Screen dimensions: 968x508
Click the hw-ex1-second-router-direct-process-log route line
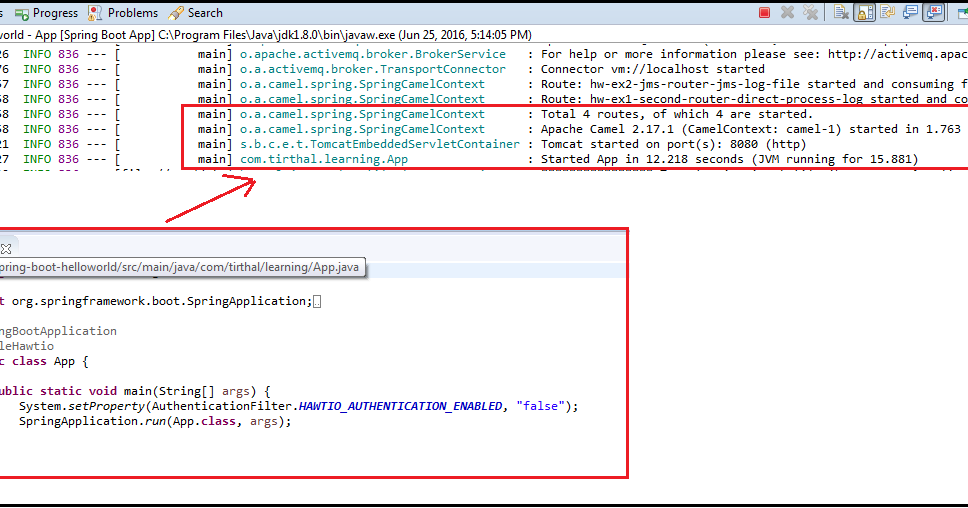point(754,99)
